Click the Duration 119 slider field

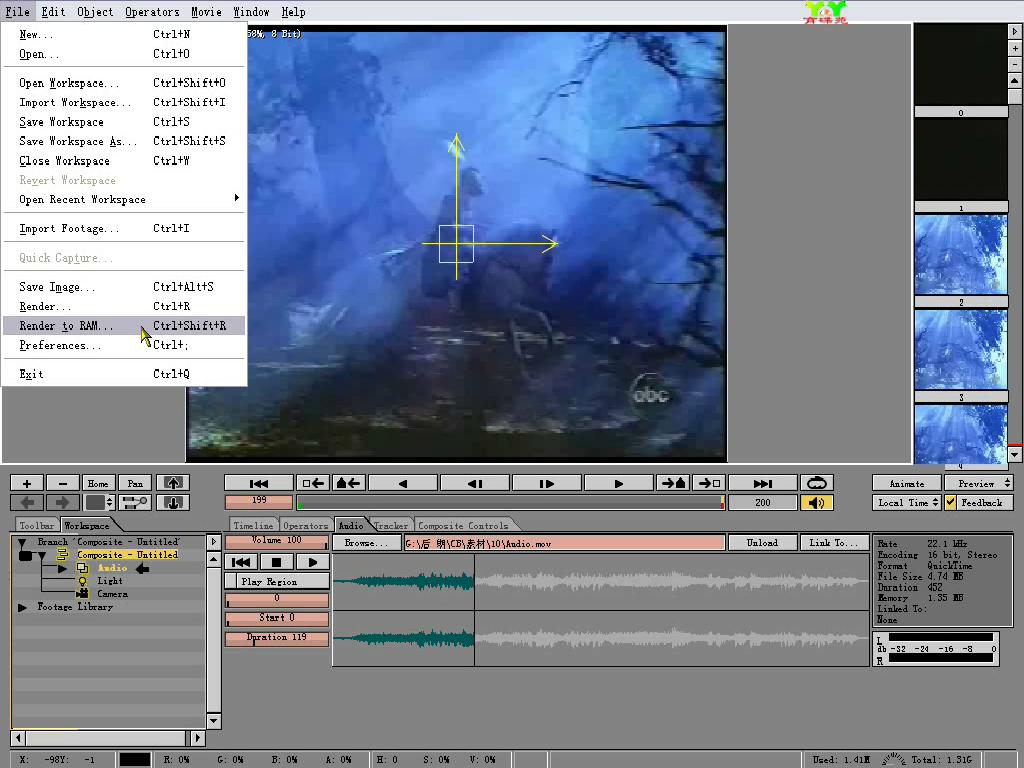pyautogui.click(x=277, y=638)
